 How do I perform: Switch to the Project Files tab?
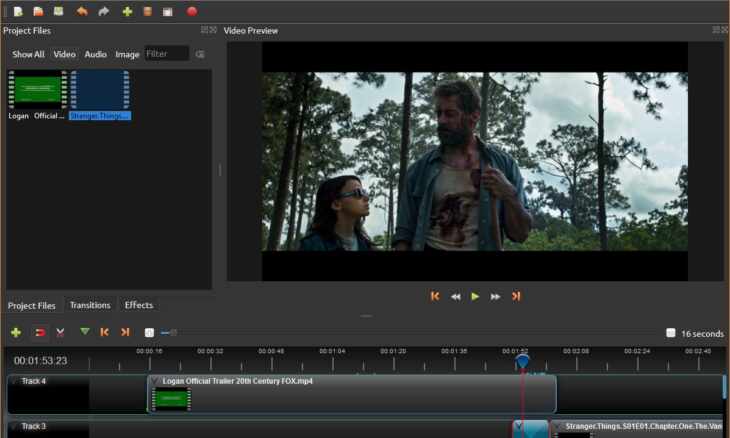coord(32,306)
